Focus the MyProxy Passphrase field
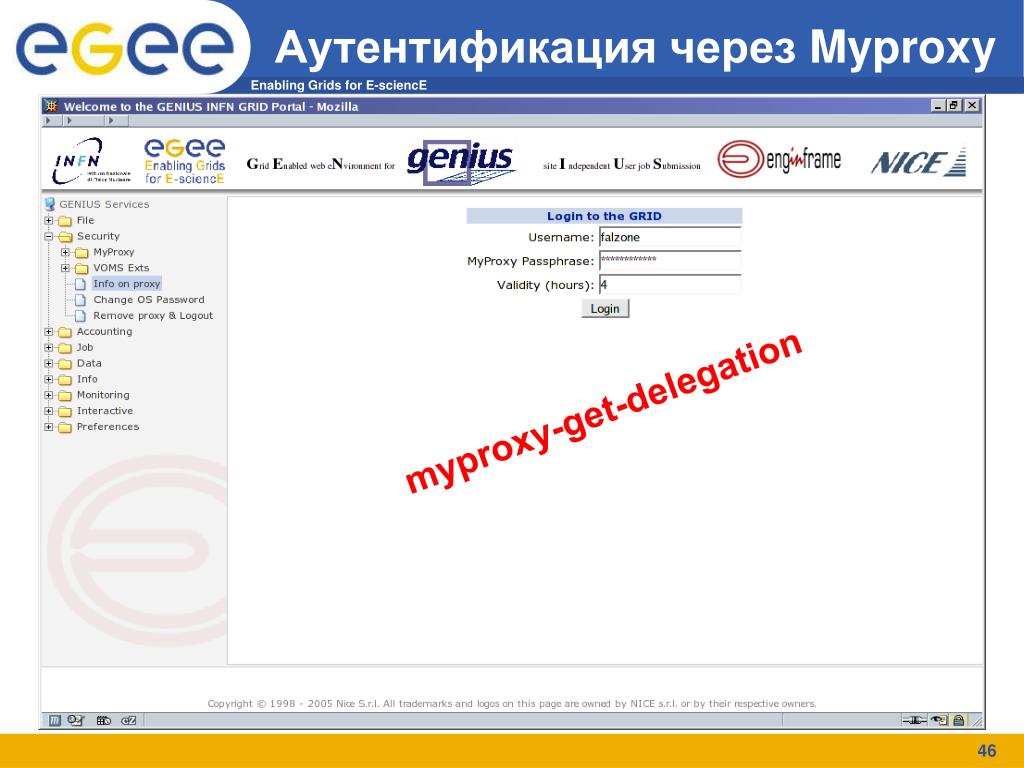1024x768 pixels. point(669,261)
